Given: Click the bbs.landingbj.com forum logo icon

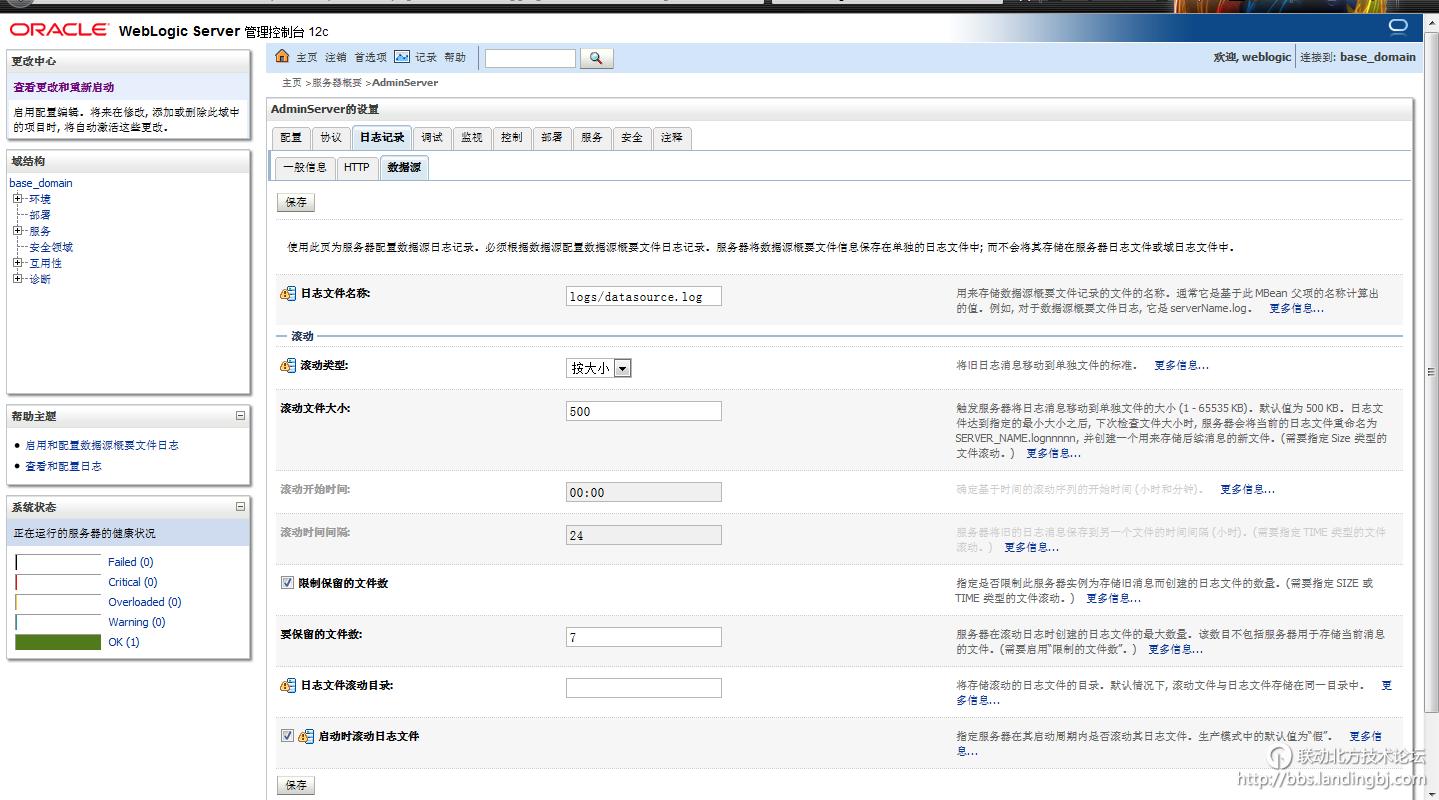Looking at the screenshot, I should point(1278,756).
